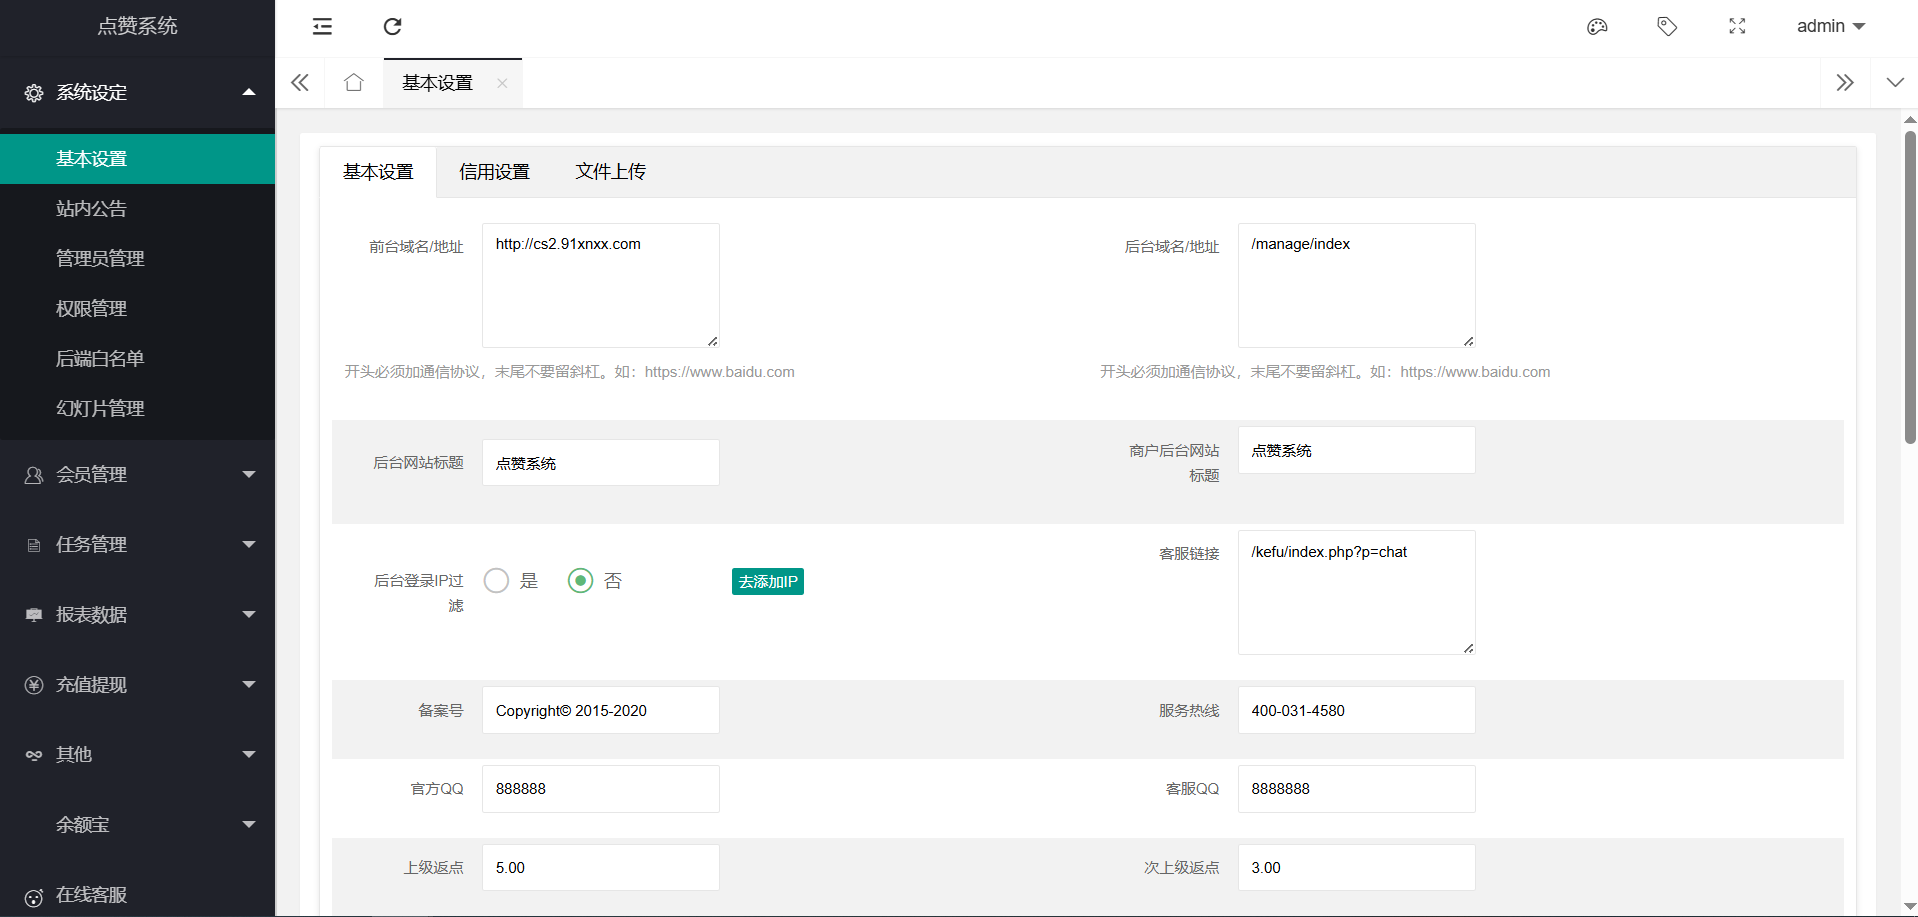The image size is (1918, 917).
Task: Click the 服务热线 input field
Action: tap(1355, 711)
